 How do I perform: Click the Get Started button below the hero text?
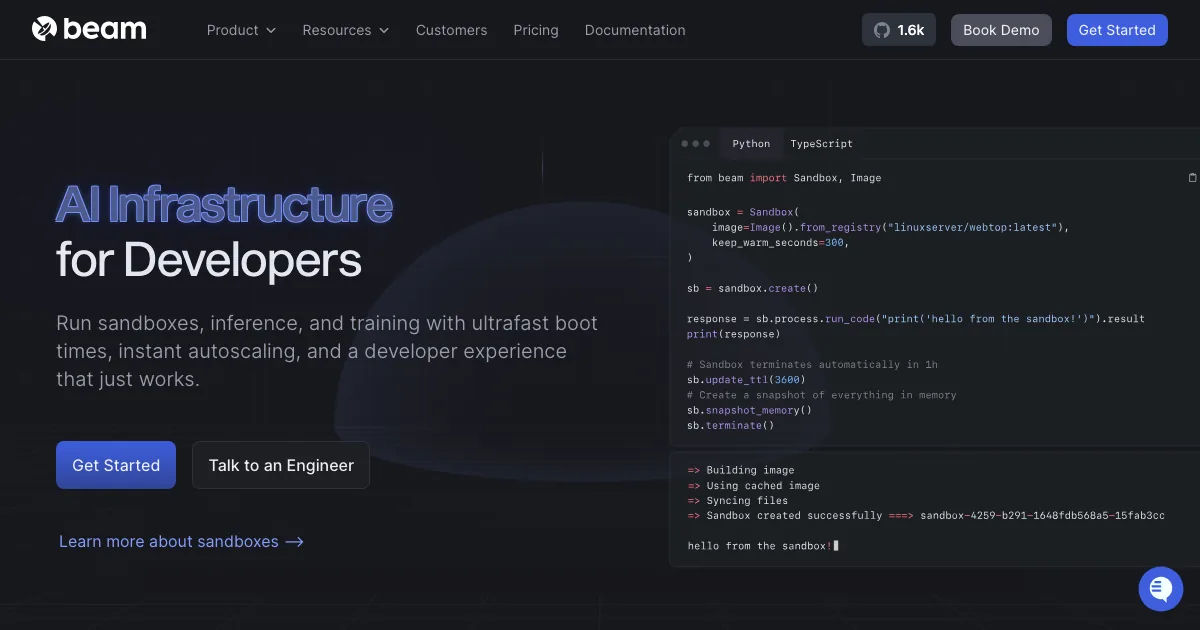pyautogui.click(x=116, y=465)
